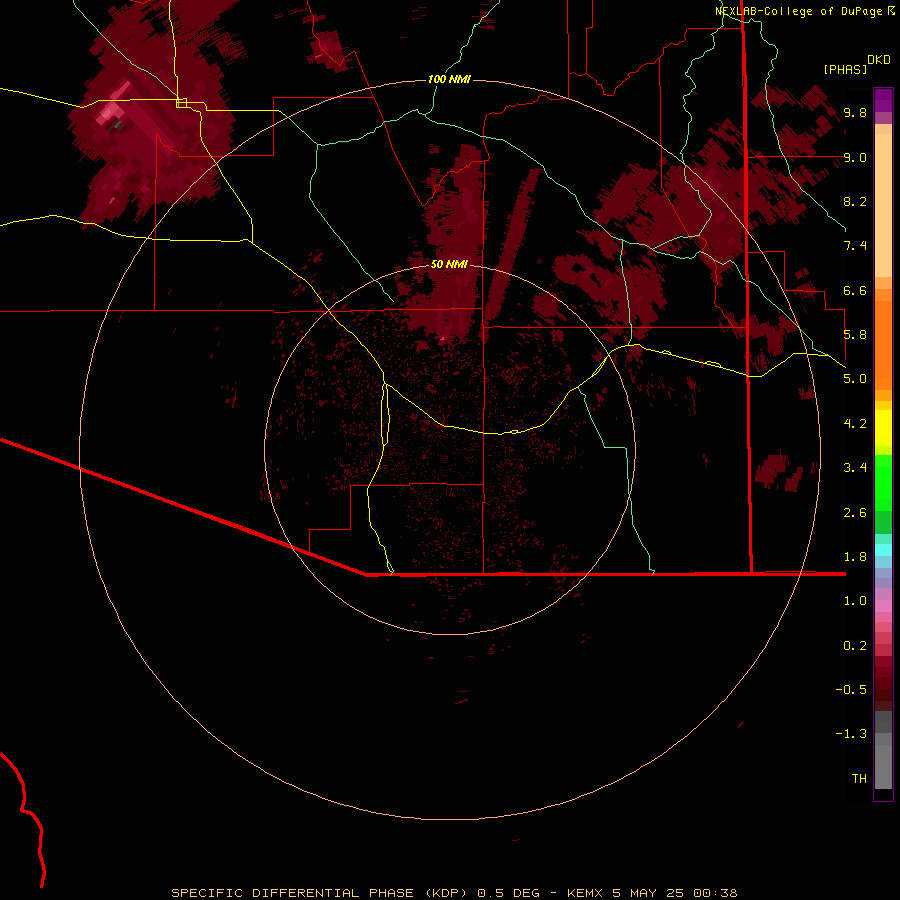Click the 0.5 DEG elevation angle text
900x900 pixels.
[509, 893]
